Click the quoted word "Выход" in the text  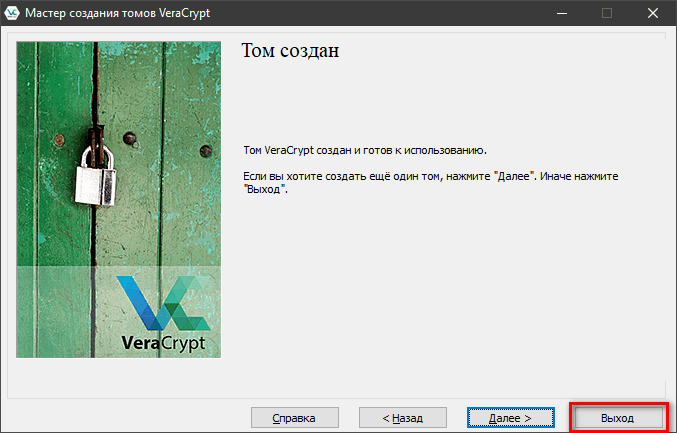pyautogui.click(x=264, y=189)
